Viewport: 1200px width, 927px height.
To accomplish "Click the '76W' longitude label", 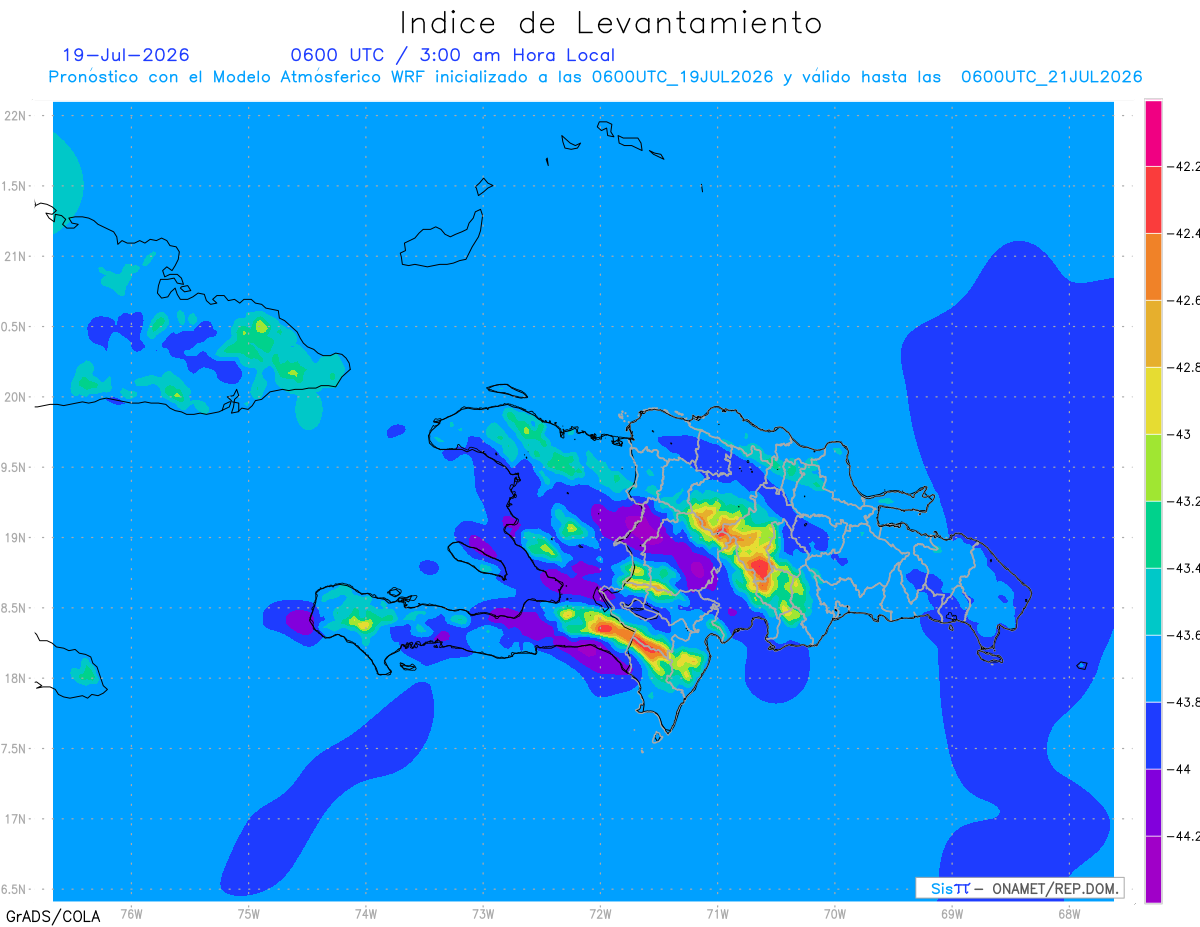I will click(131, 913).
